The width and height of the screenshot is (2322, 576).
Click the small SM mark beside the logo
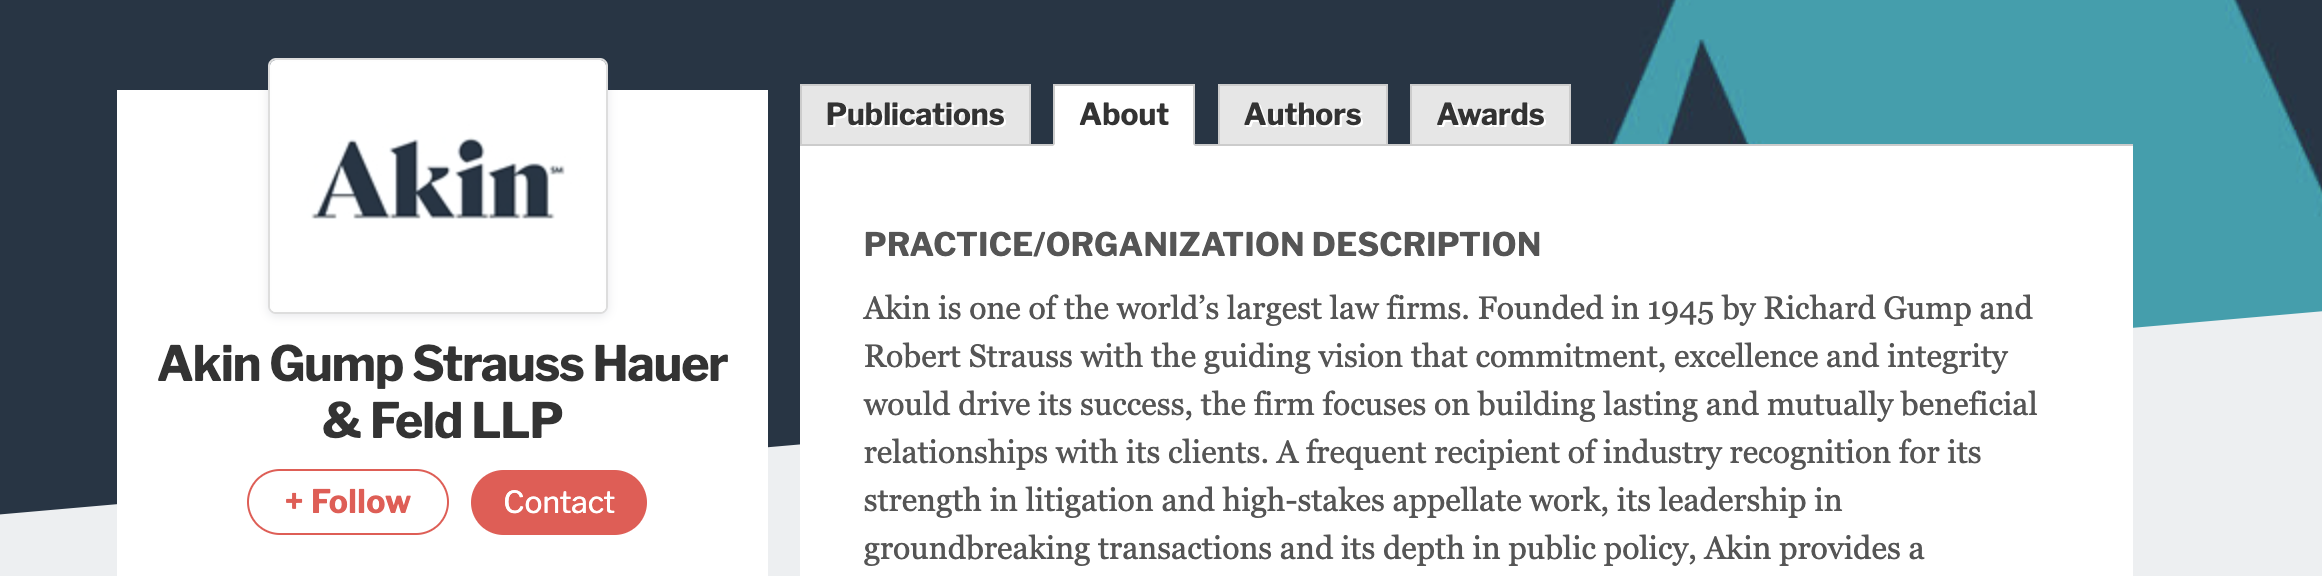[557, 171]
